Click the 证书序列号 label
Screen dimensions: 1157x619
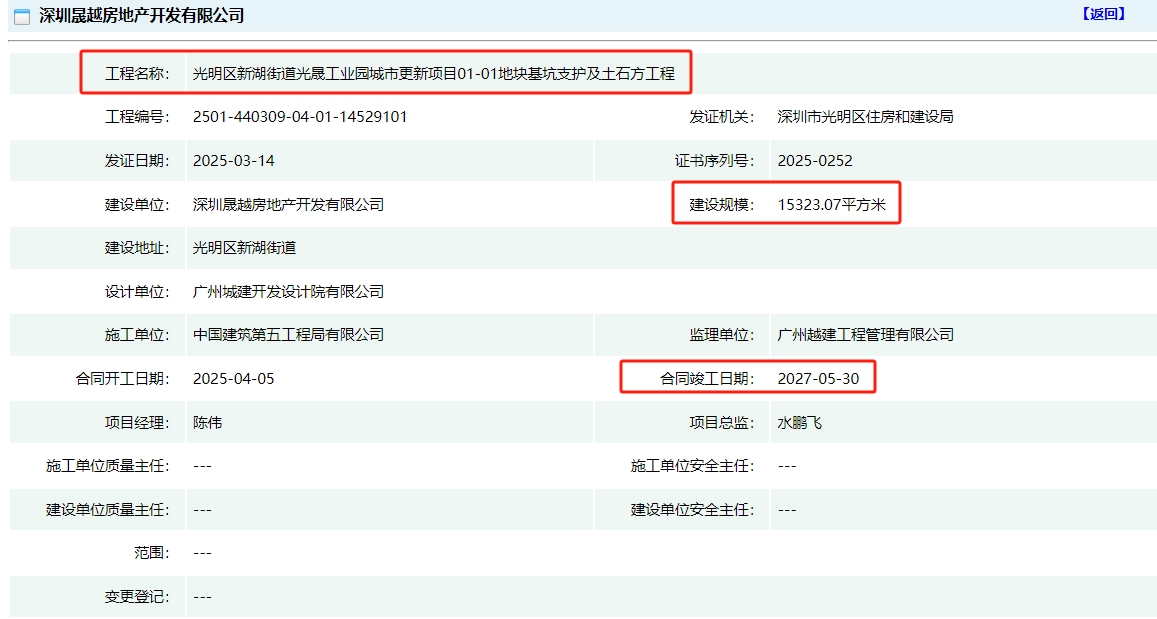pyautogui.click(x=714, y=161)
